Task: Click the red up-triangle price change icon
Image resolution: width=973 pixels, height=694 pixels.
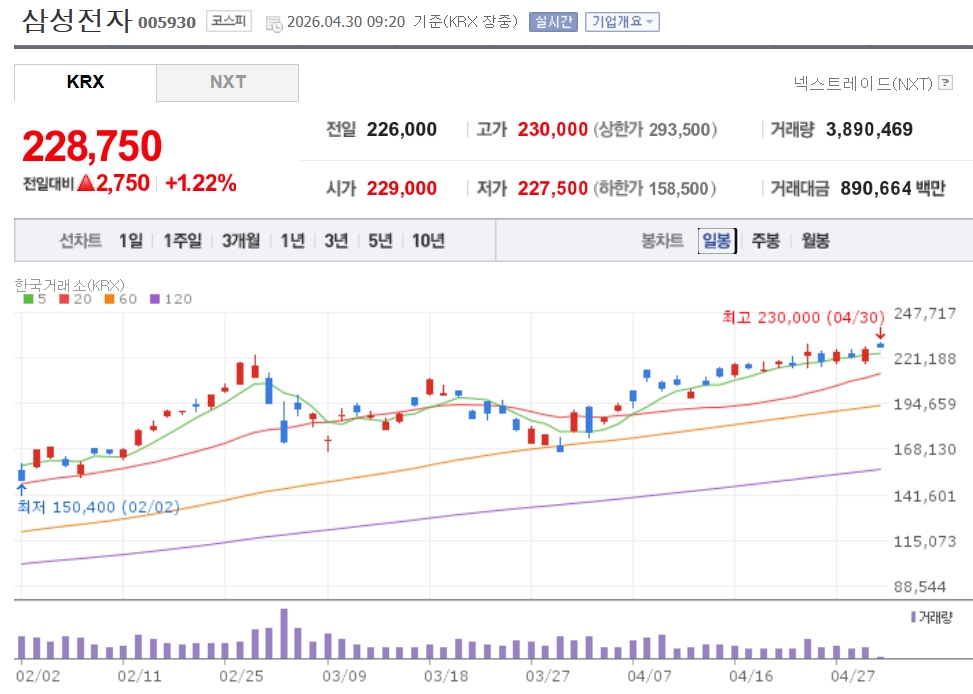Action: pos(85,183)
